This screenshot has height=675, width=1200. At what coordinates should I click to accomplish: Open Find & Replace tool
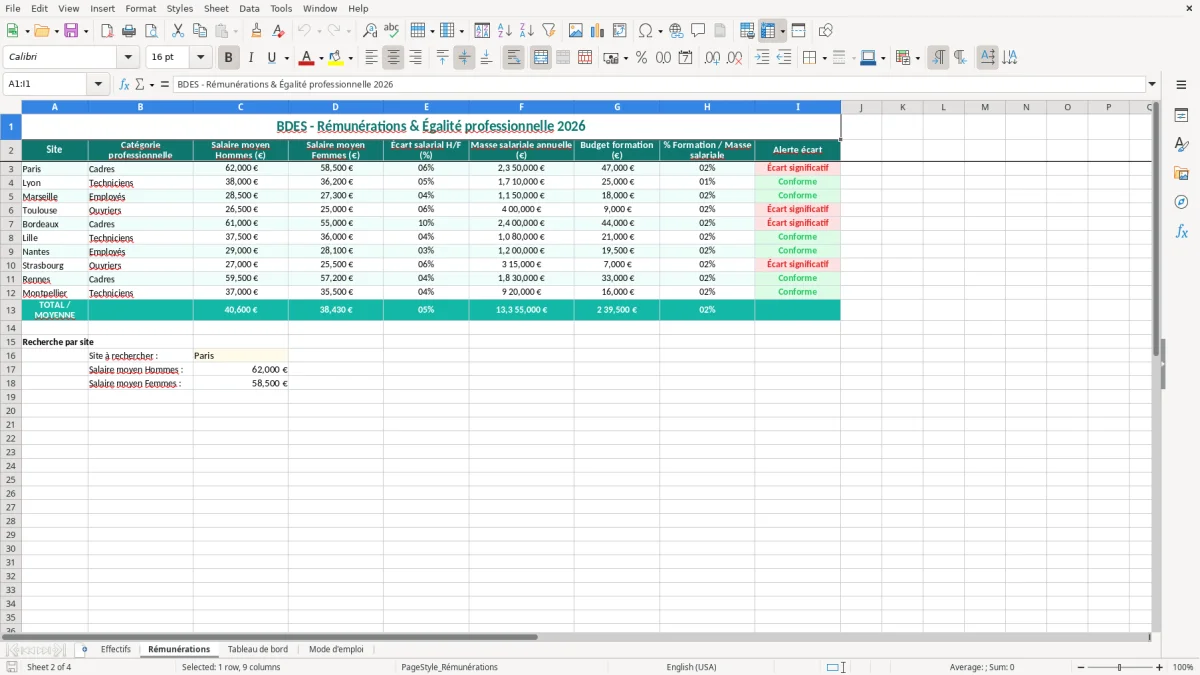370,31
